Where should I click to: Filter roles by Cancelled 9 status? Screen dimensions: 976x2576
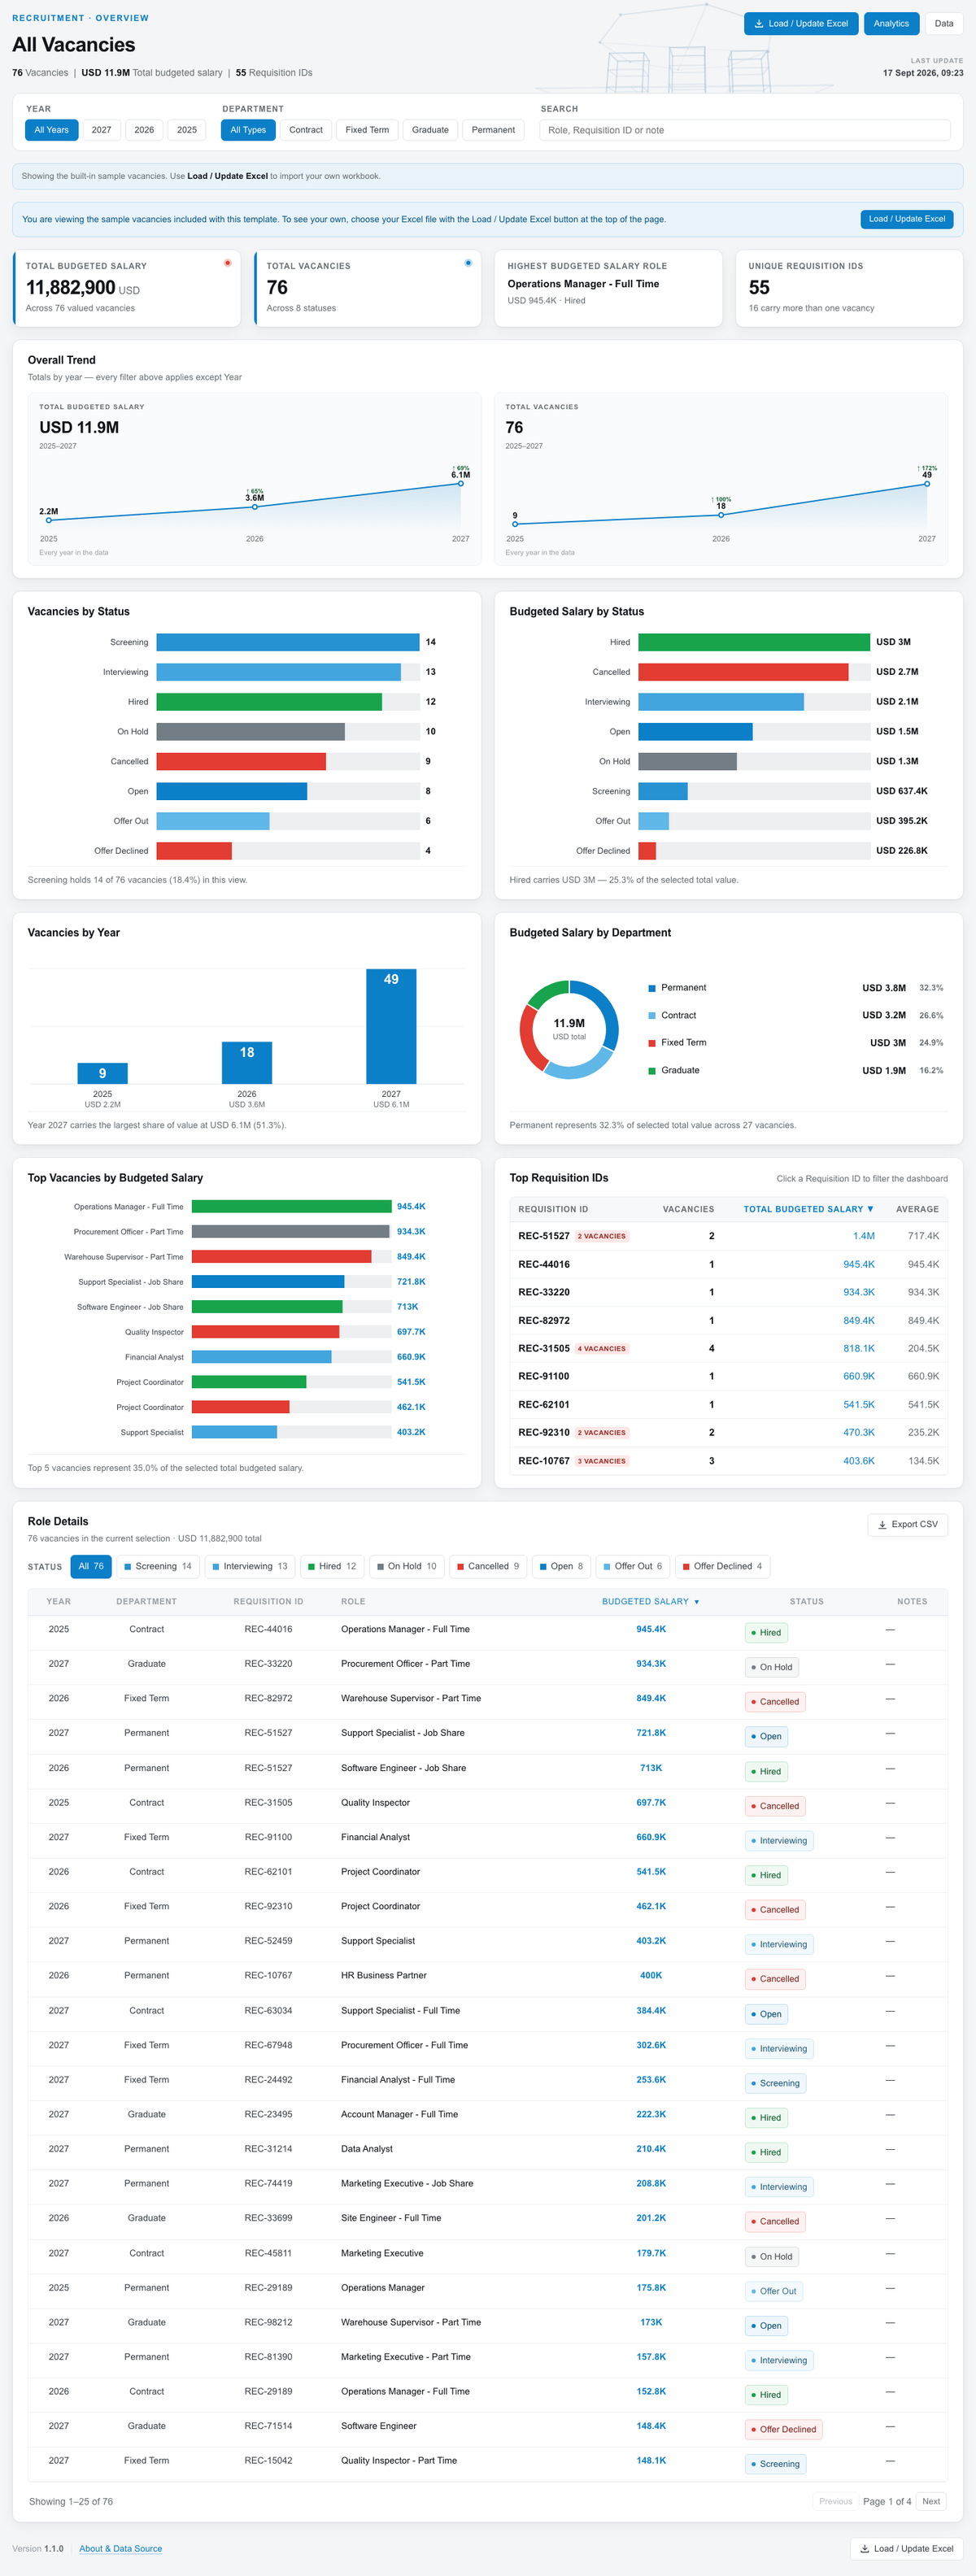[x=488, y=1566]
